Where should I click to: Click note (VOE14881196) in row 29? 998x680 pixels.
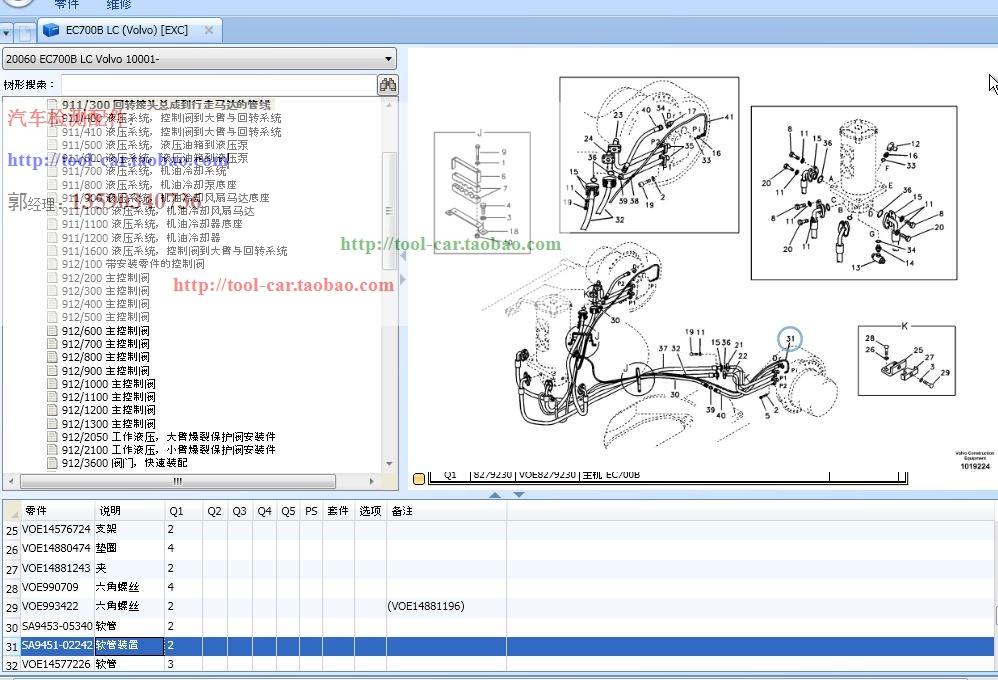[x=426, y=606]
